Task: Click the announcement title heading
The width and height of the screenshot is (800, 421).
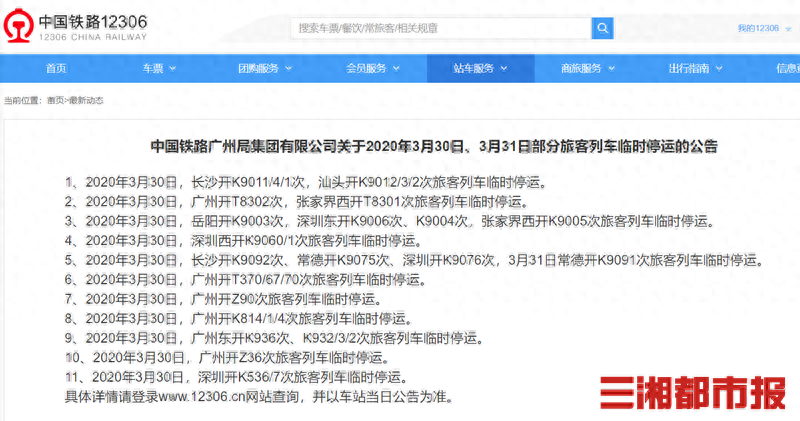Action: tap(433, 145)
